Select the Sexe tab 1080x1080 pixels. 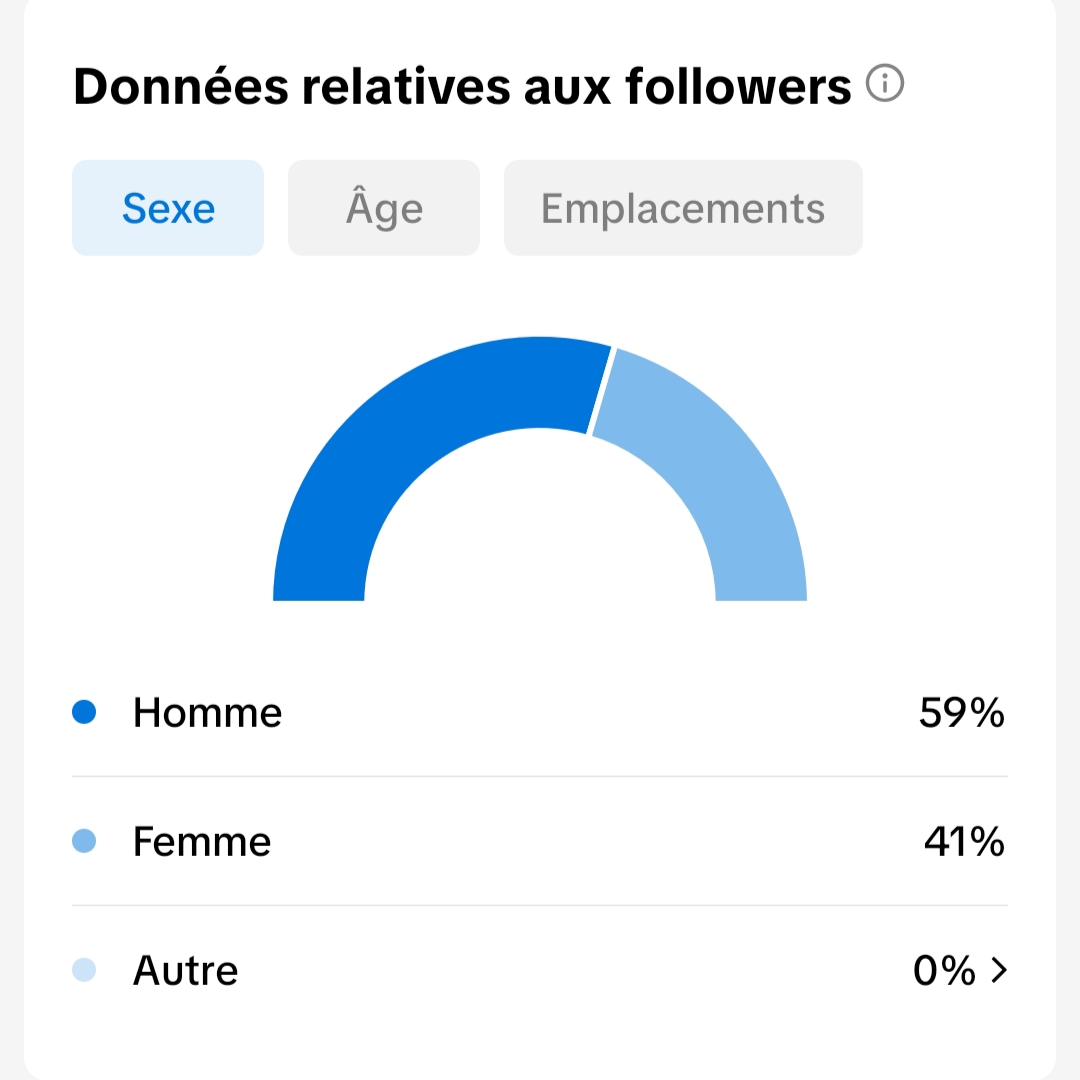[168, 208]
